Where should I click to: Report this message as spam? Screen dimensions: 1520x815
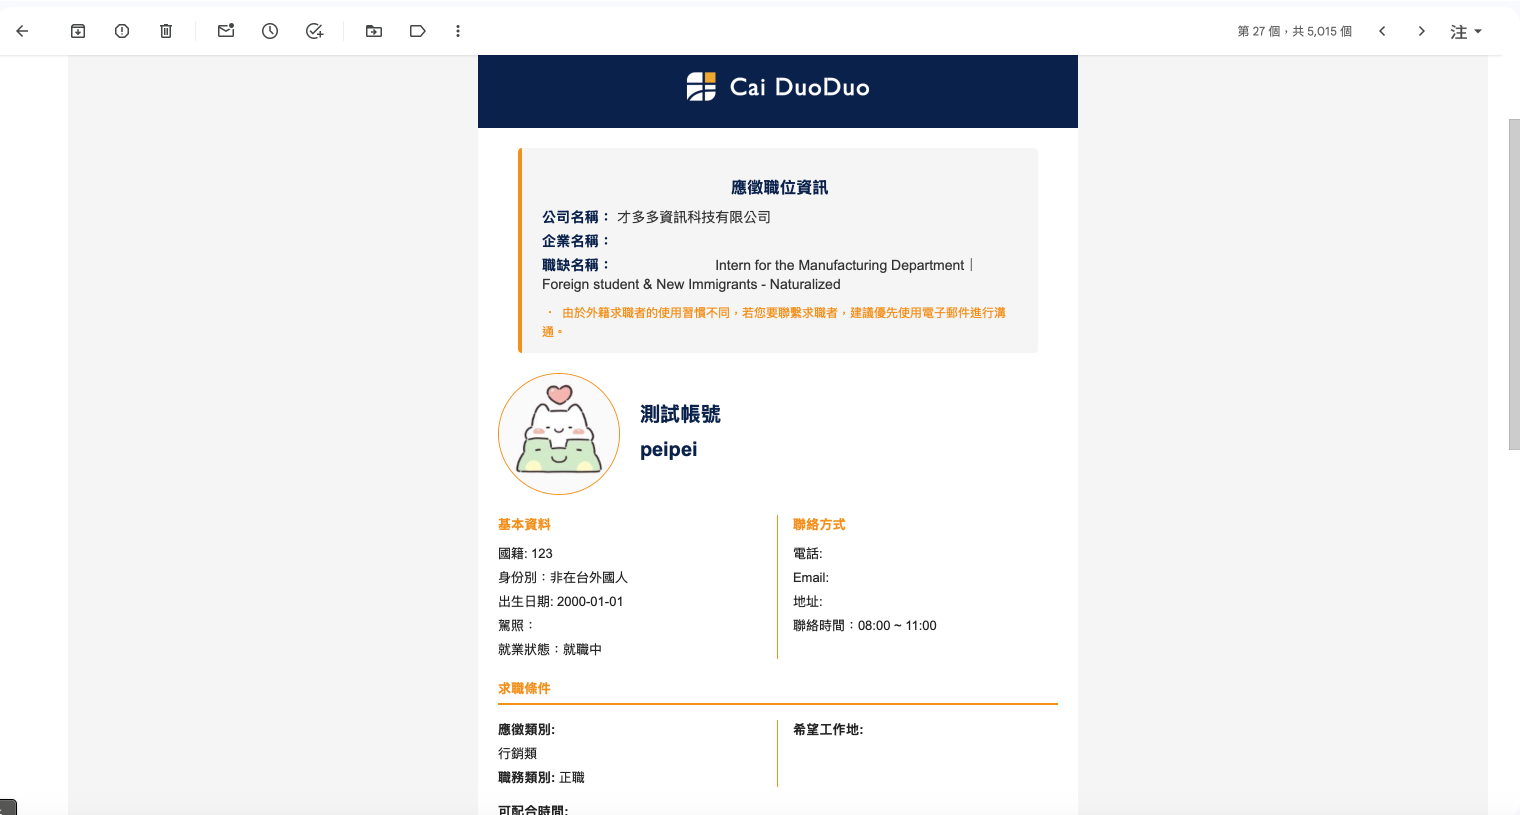point(122,31)
